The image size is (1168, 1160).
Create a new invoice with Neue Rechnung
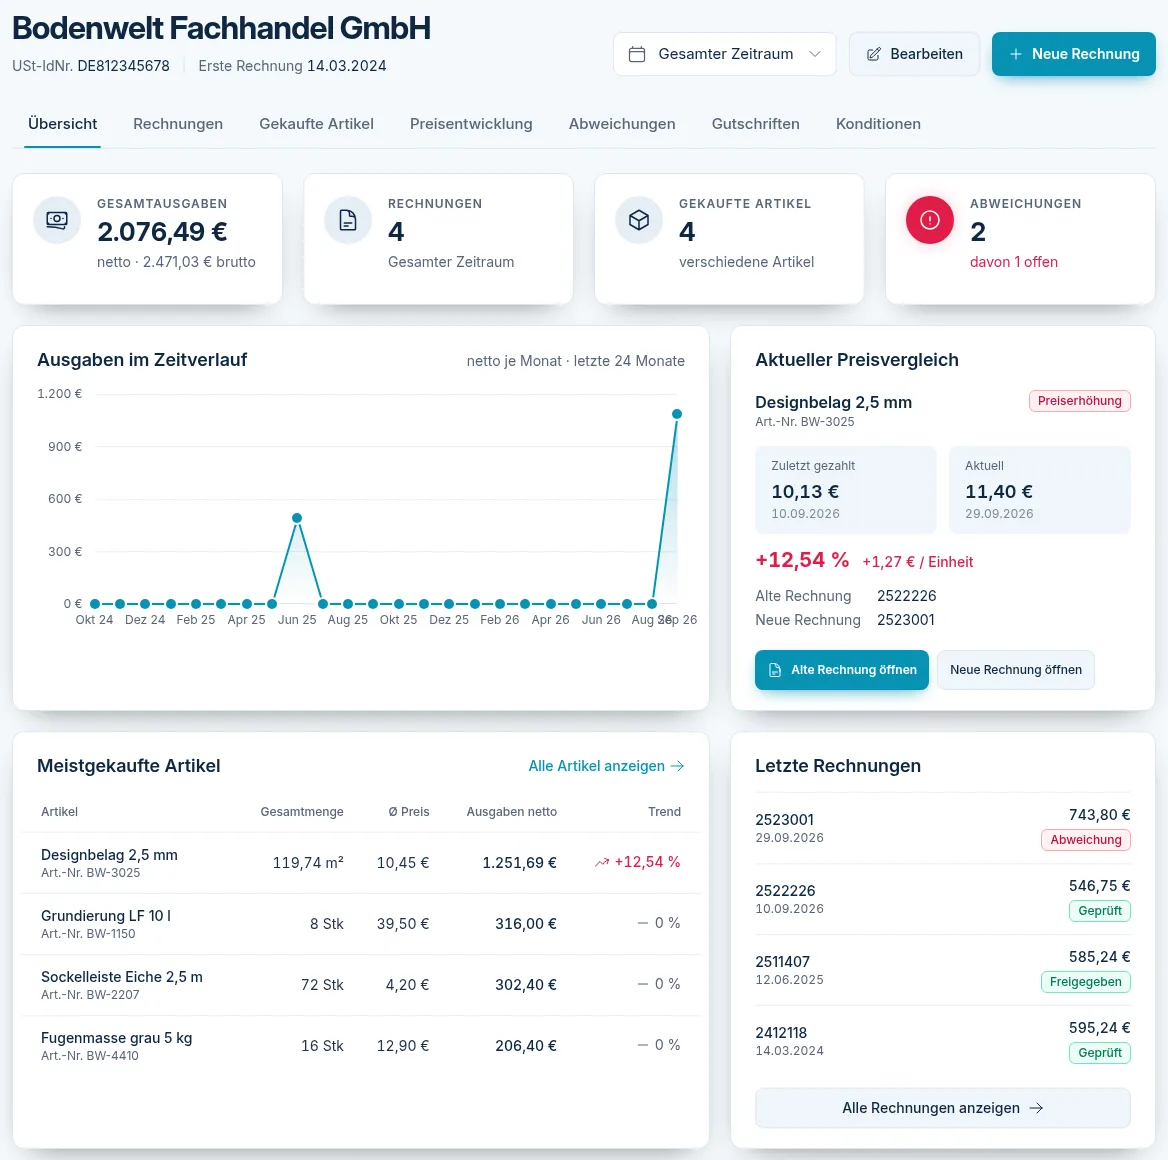pyautogui.click(x=1073, y=54)
